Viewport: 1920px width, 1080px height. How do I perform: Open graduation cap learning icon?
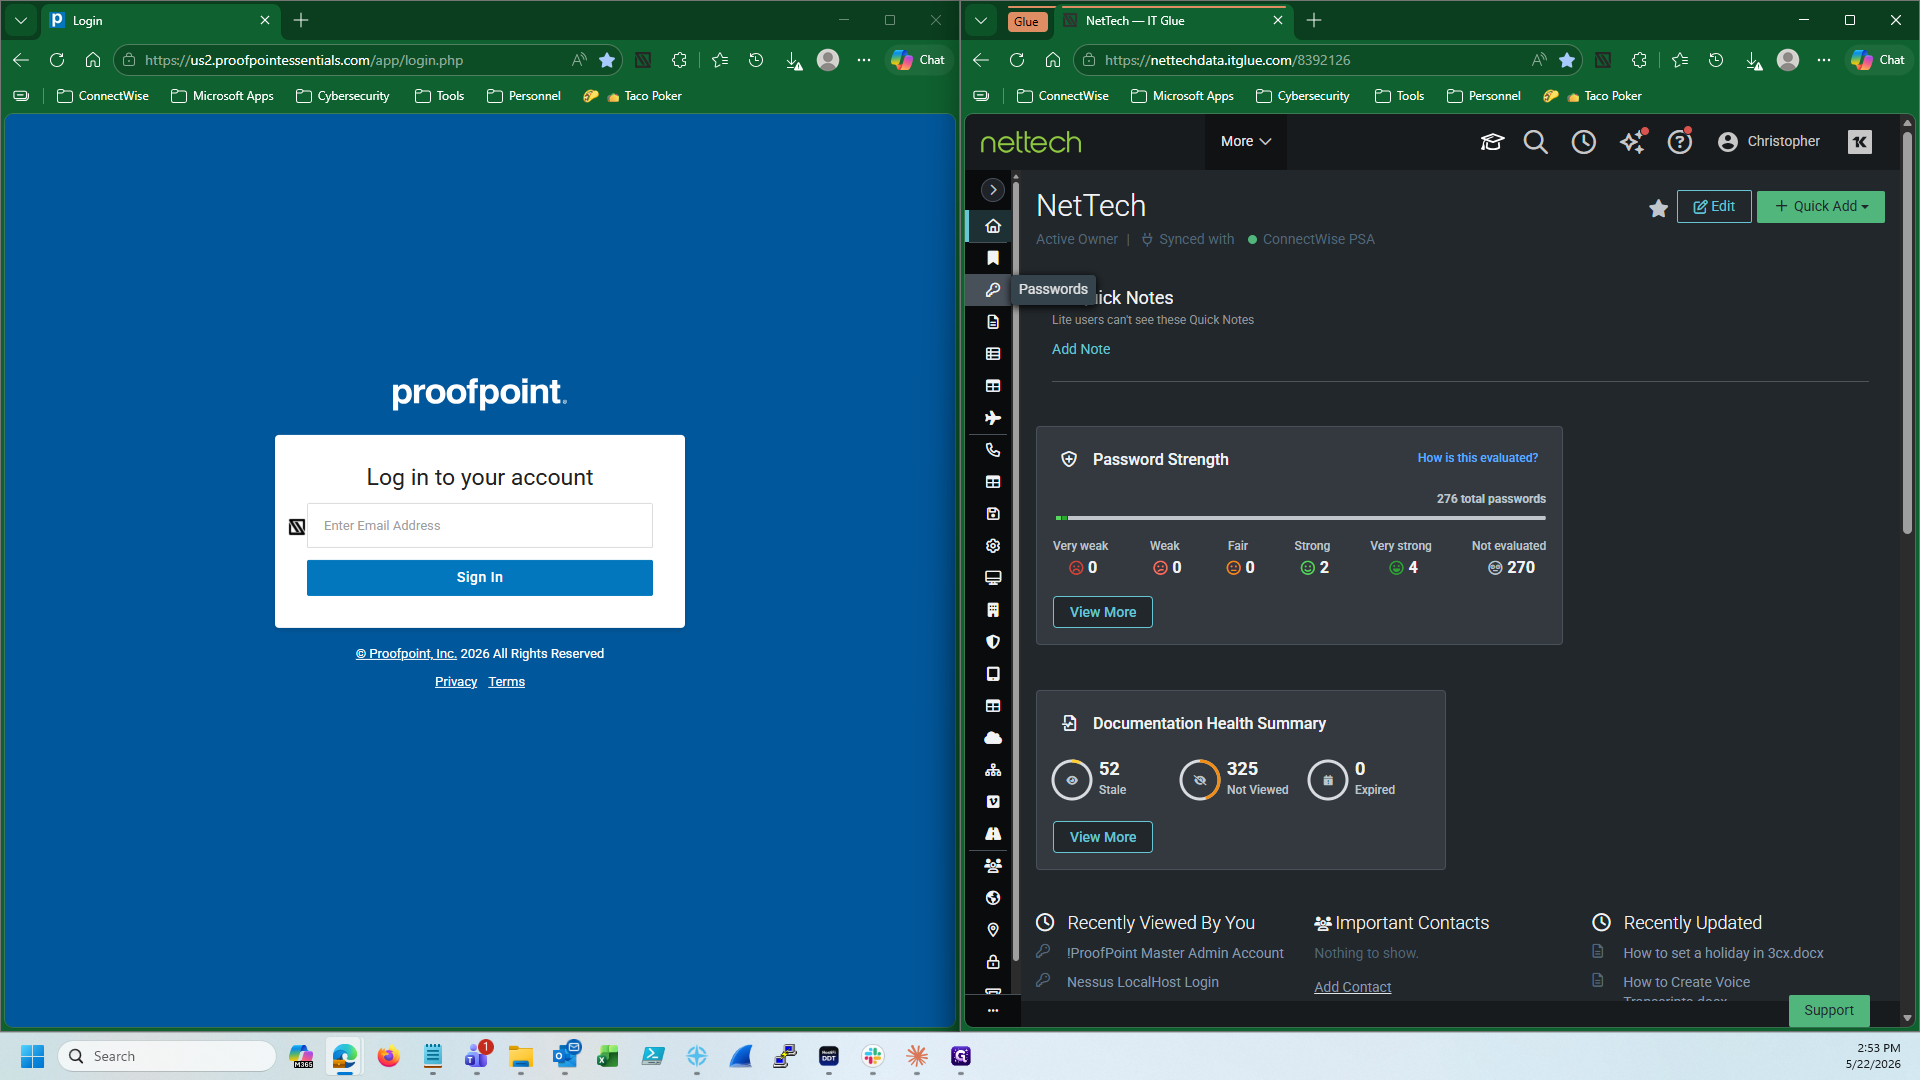point(1491,142)
